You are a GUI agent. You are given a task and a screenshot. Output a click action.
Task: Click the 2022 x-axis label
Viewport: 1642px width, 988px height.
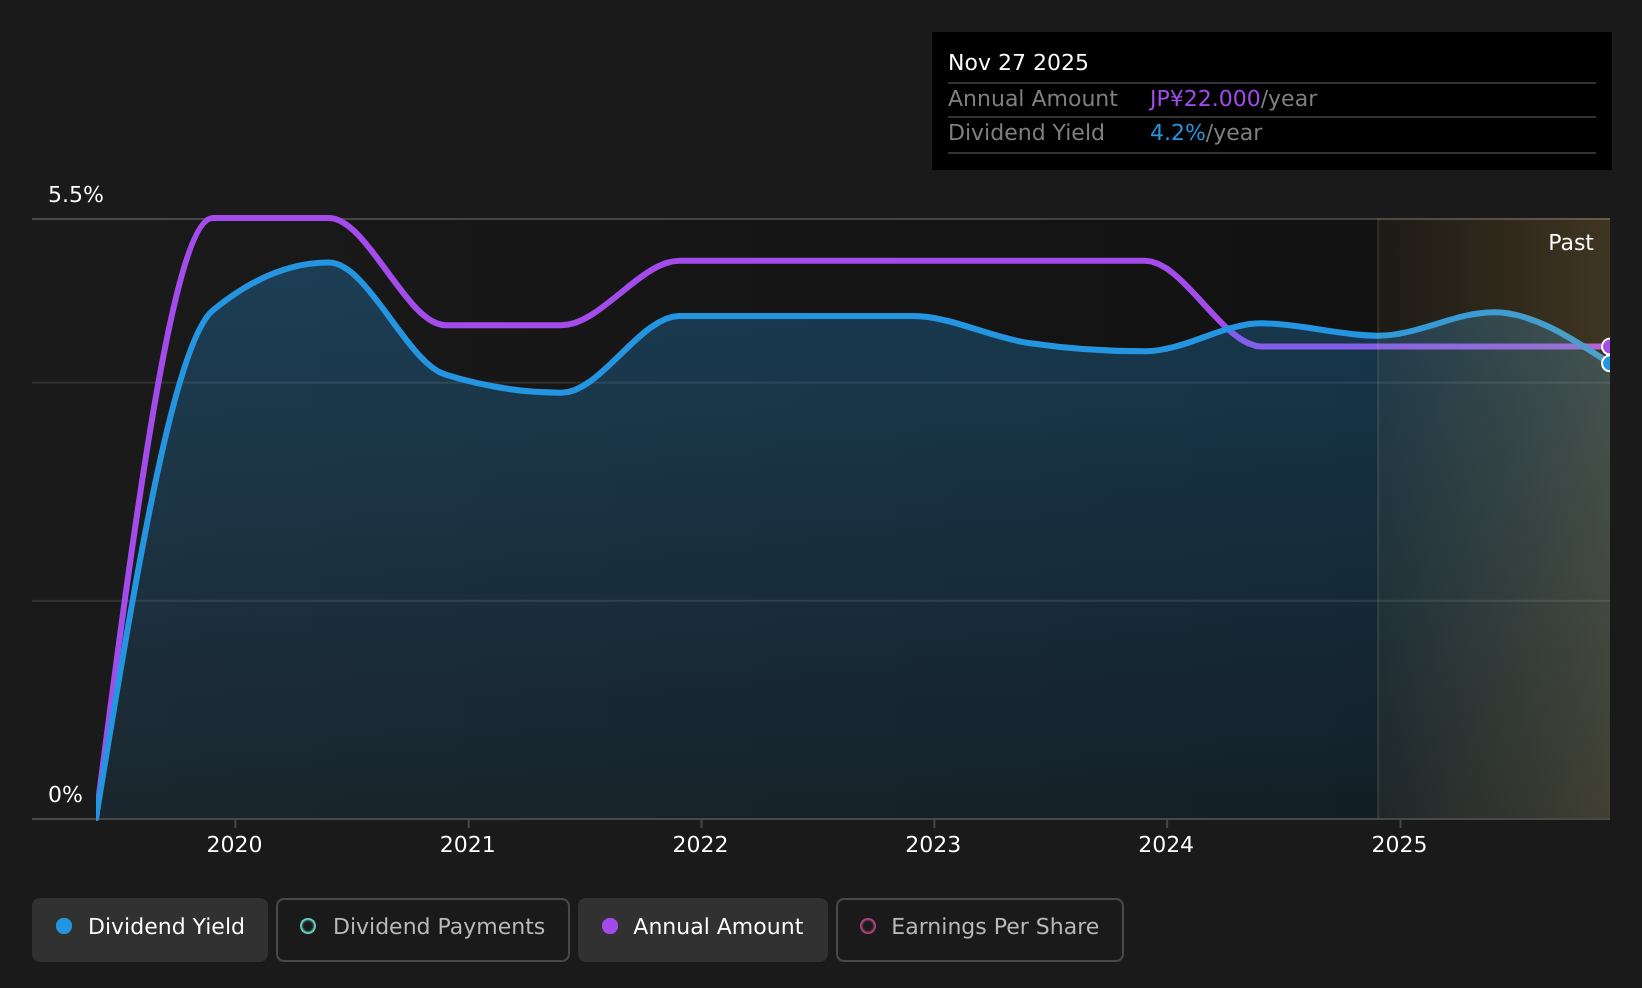pos(700,845)
